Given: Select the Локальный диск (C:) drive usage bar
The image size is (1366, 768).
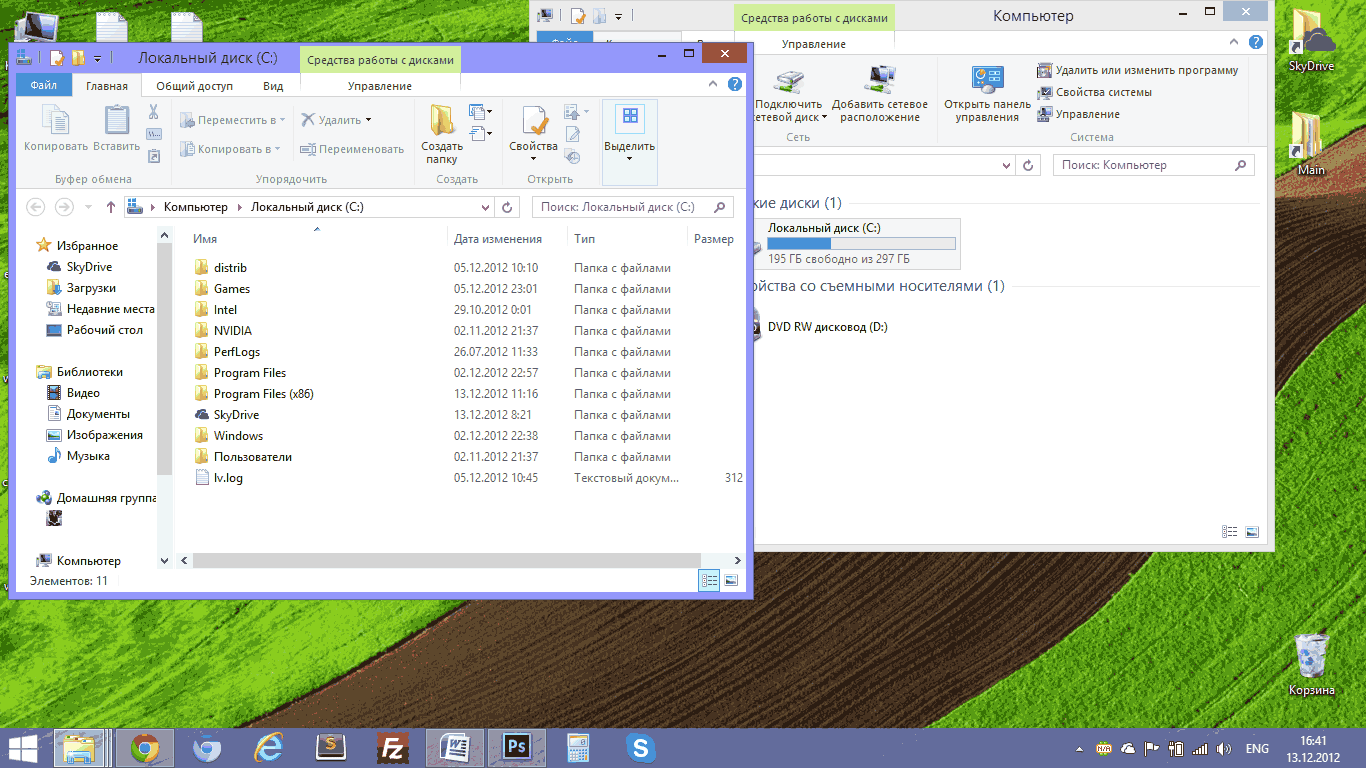Looking at the screenshot, I should pyautogui.click(x=861, y=244).
